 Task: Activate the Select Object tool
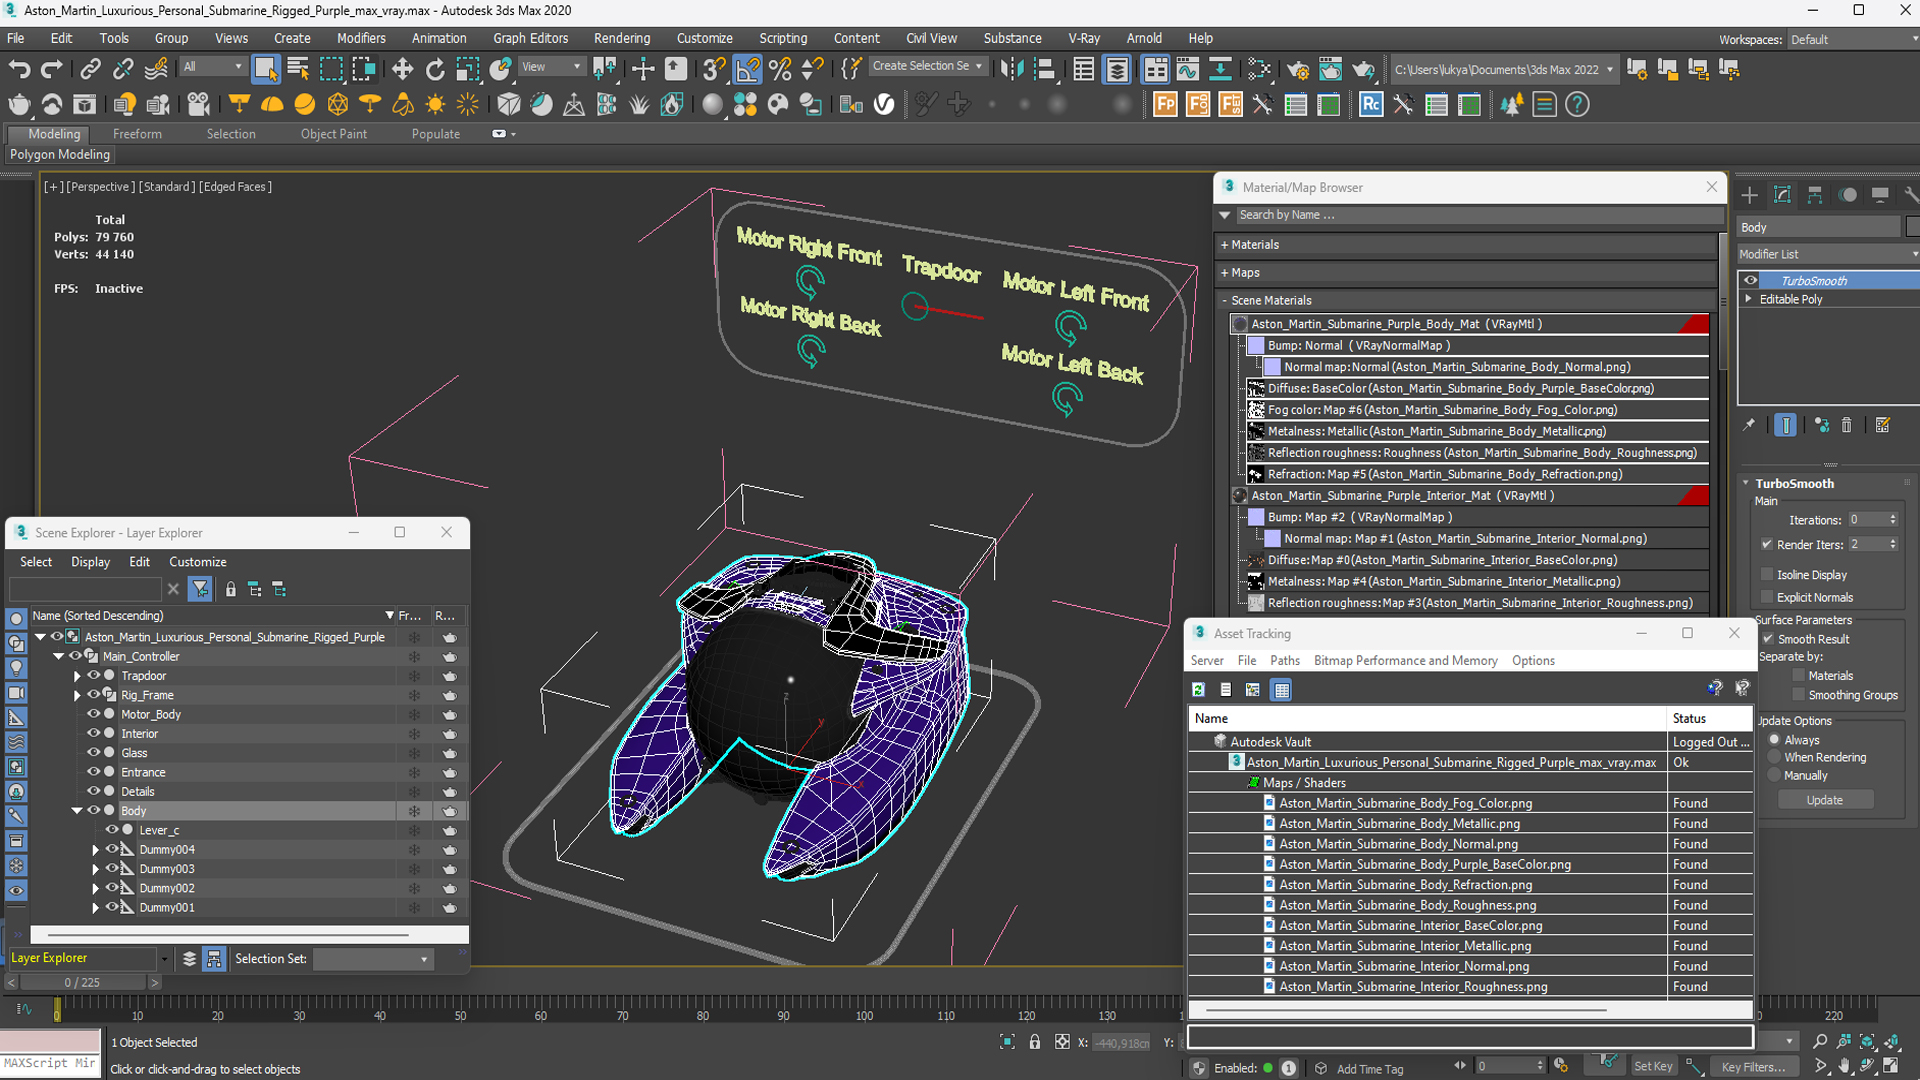point(265,69)
